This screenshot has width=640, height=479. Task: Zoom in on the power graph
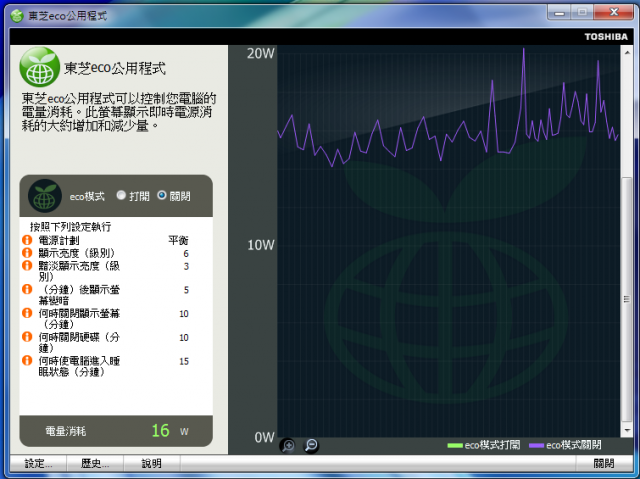[x=288, y=445]
